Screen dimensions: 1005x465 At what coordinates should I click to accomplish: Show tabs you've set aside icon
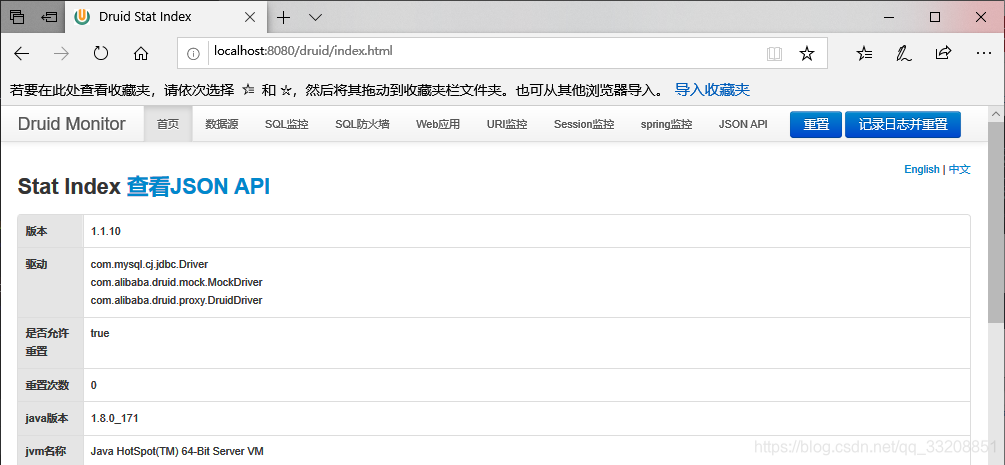17,17
